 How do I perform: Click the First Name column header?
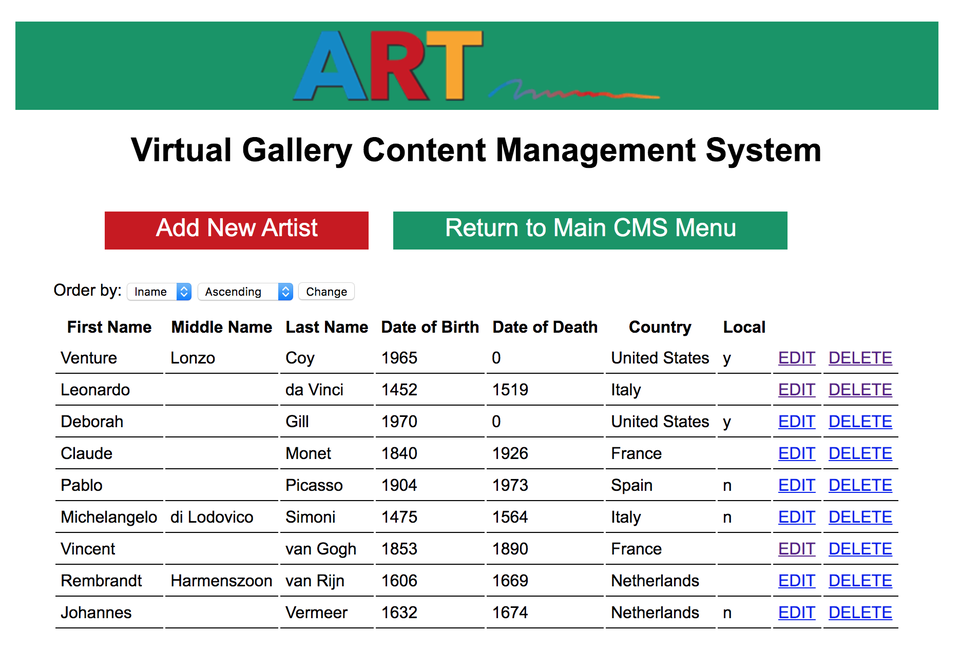click(109, 327)
